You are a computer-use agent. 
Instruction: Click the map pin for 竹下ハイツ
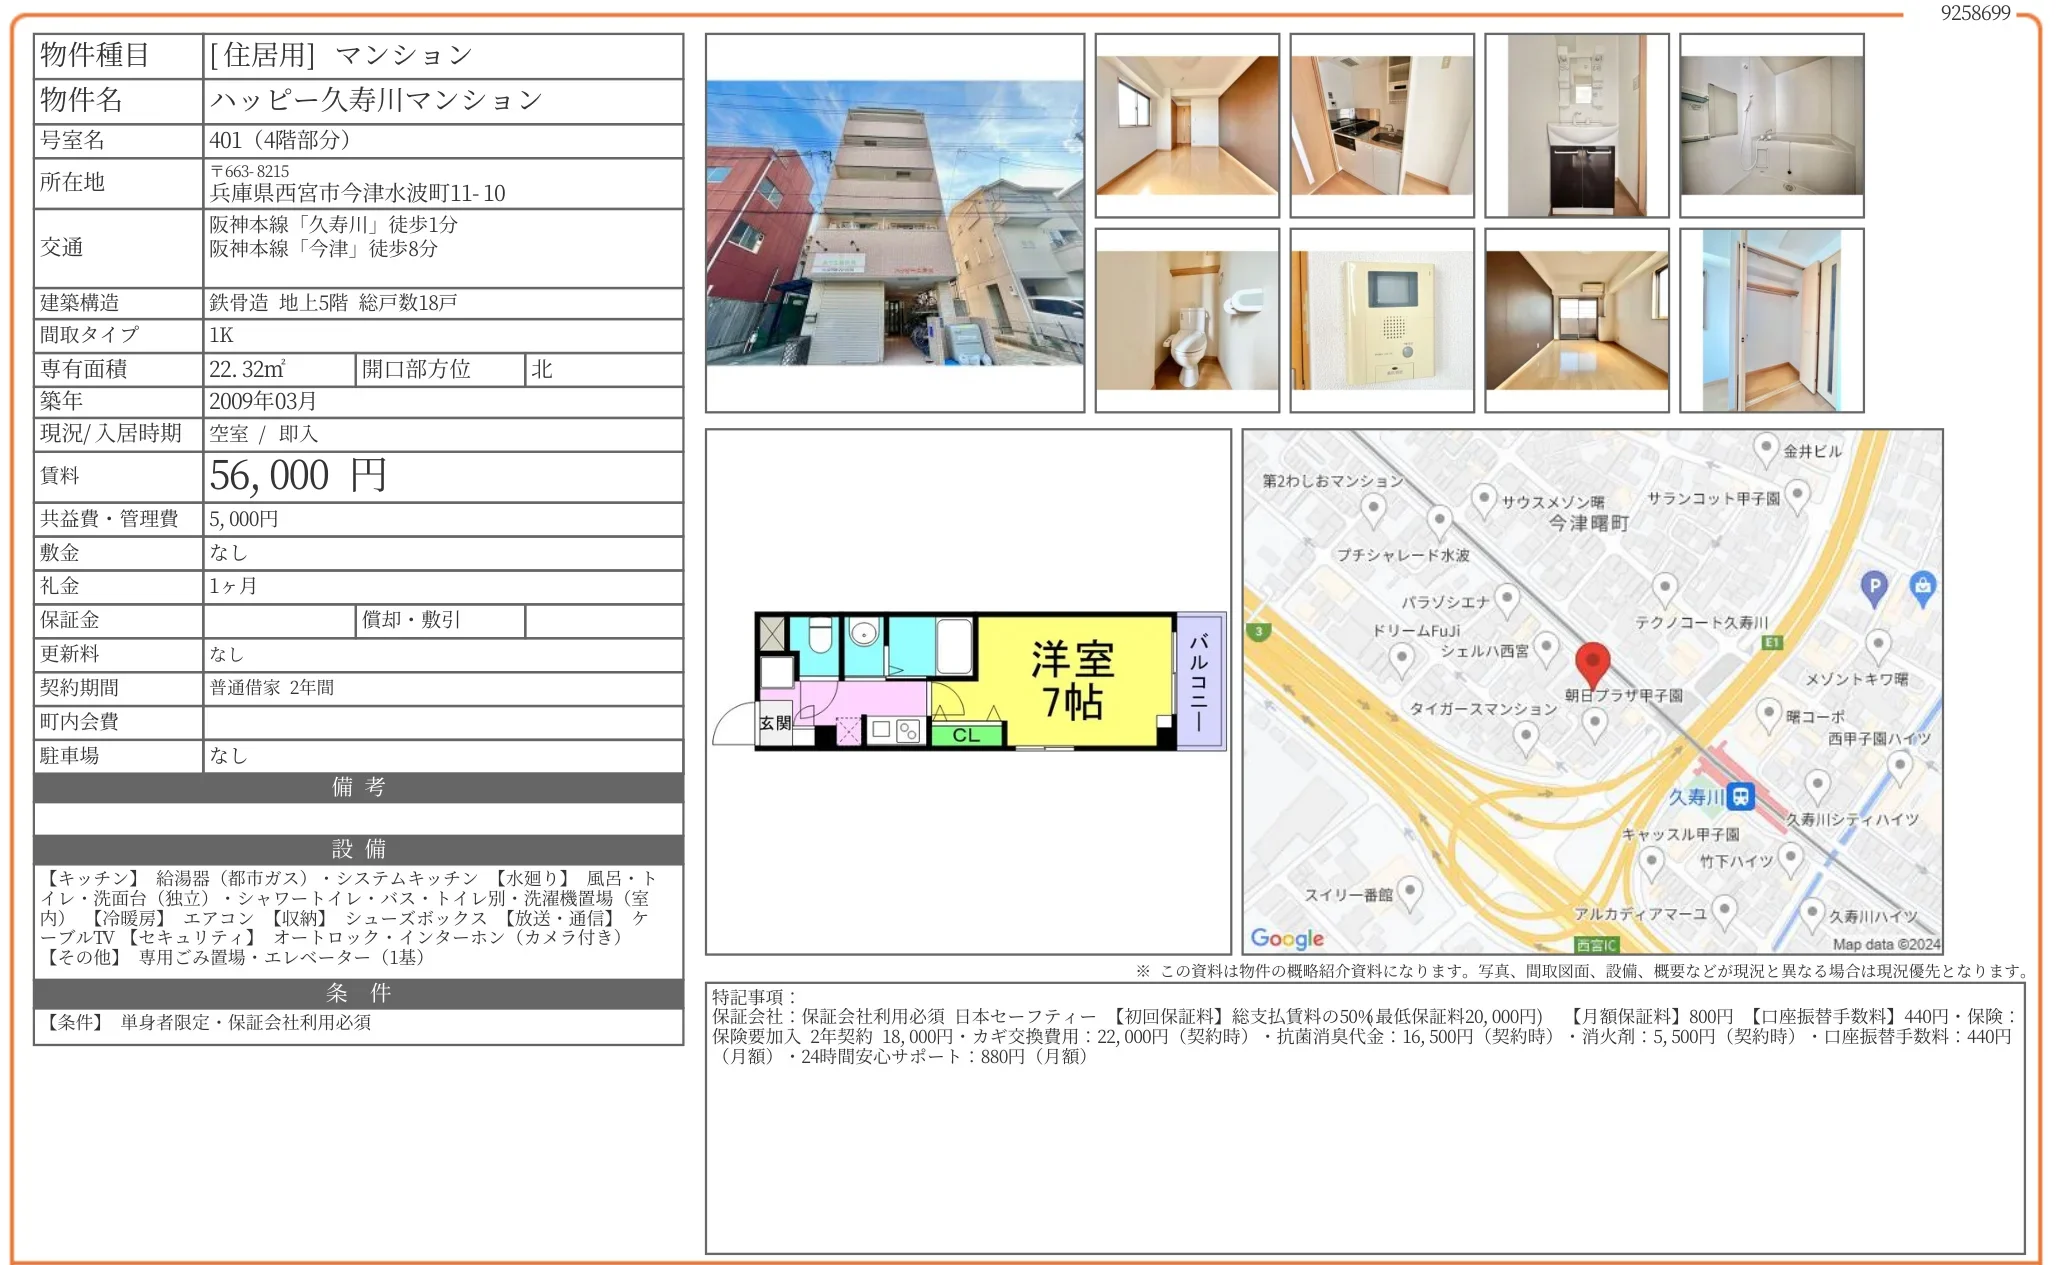(1792, 857)
